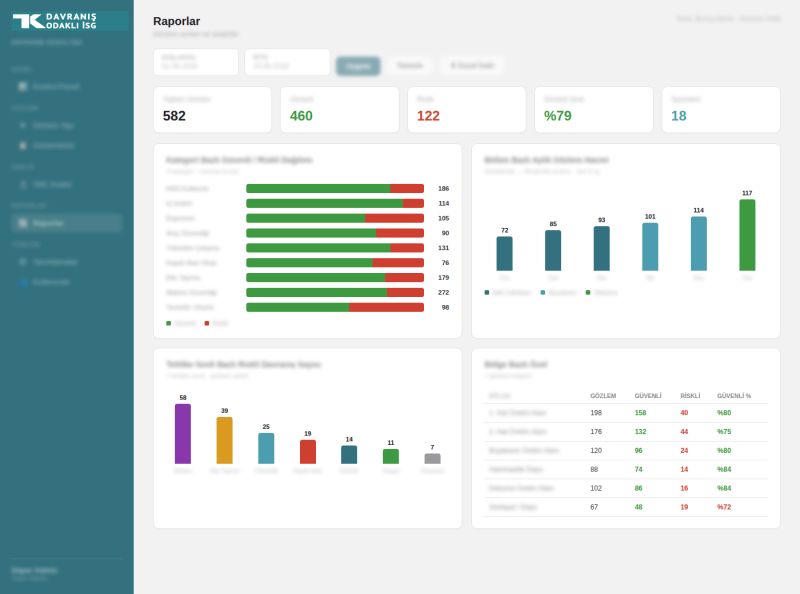Click the green column labeled 11
Image resolution: width=800 pixels, height=594 pixels.
click(x=391, y=456)
